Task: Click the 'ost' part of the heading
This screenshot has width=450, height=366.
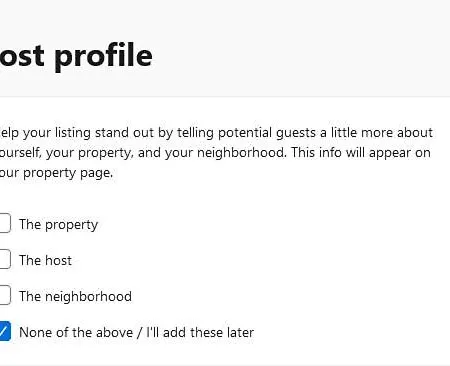Action: 22,56
